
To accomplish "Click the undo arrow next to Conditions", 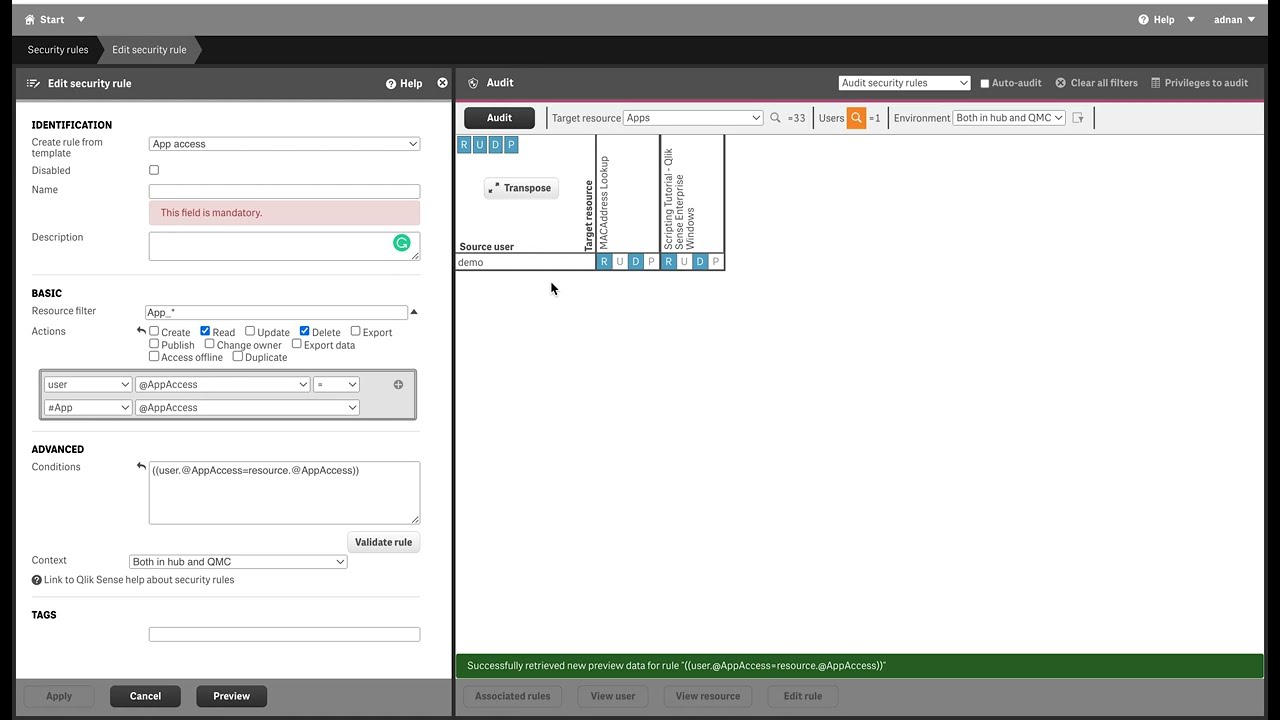I will (x=141, y=467).
